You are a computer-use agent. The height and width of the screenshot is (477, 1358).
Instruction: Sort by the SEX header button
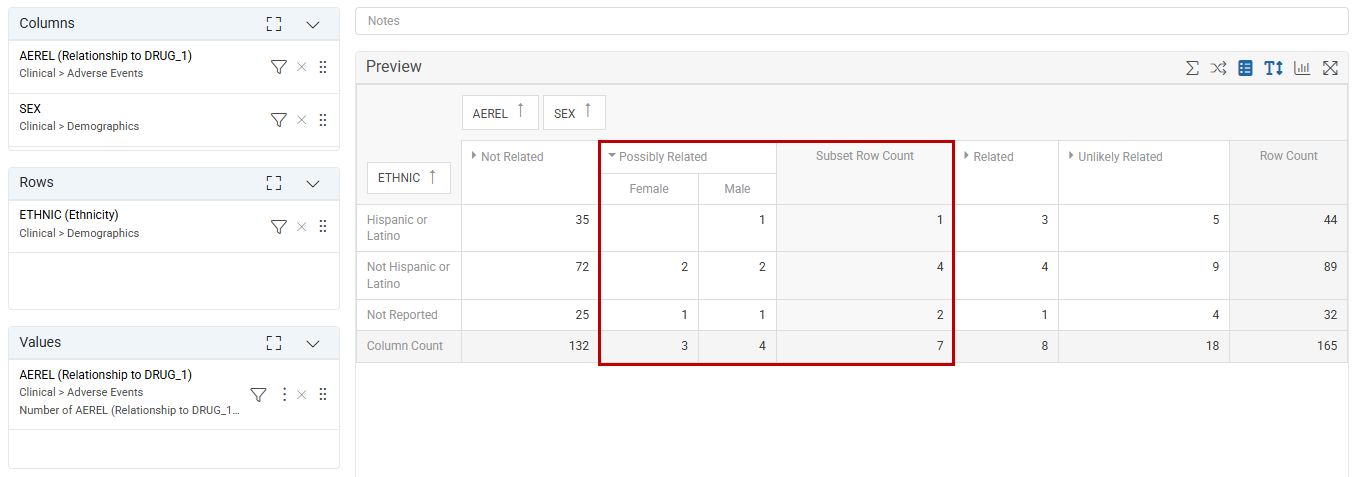[574, 113]
